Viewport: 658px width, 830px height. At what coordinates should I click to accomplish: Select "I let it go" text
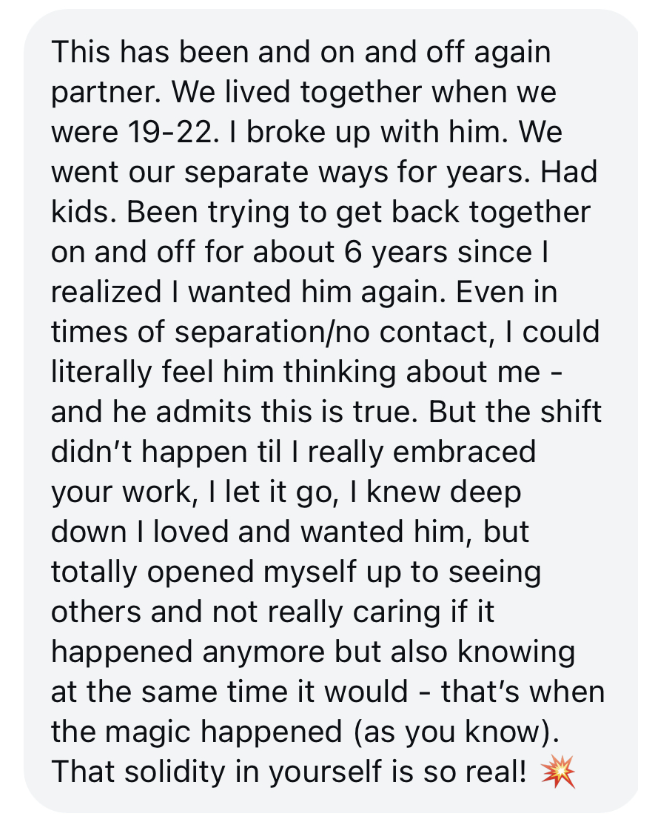click(x=274, y=492)
